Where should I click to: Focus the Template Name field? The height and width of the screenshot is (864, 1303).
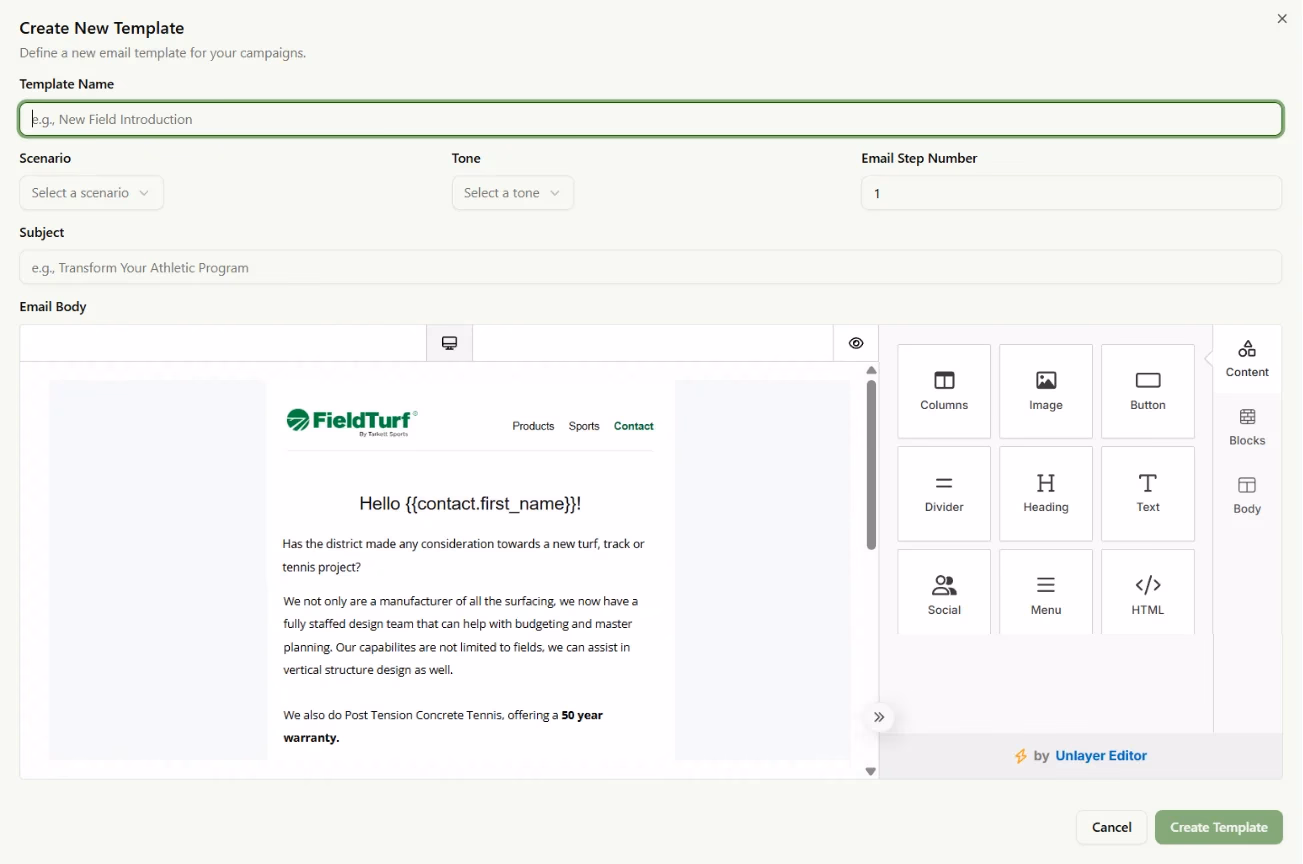click(651, 119)
